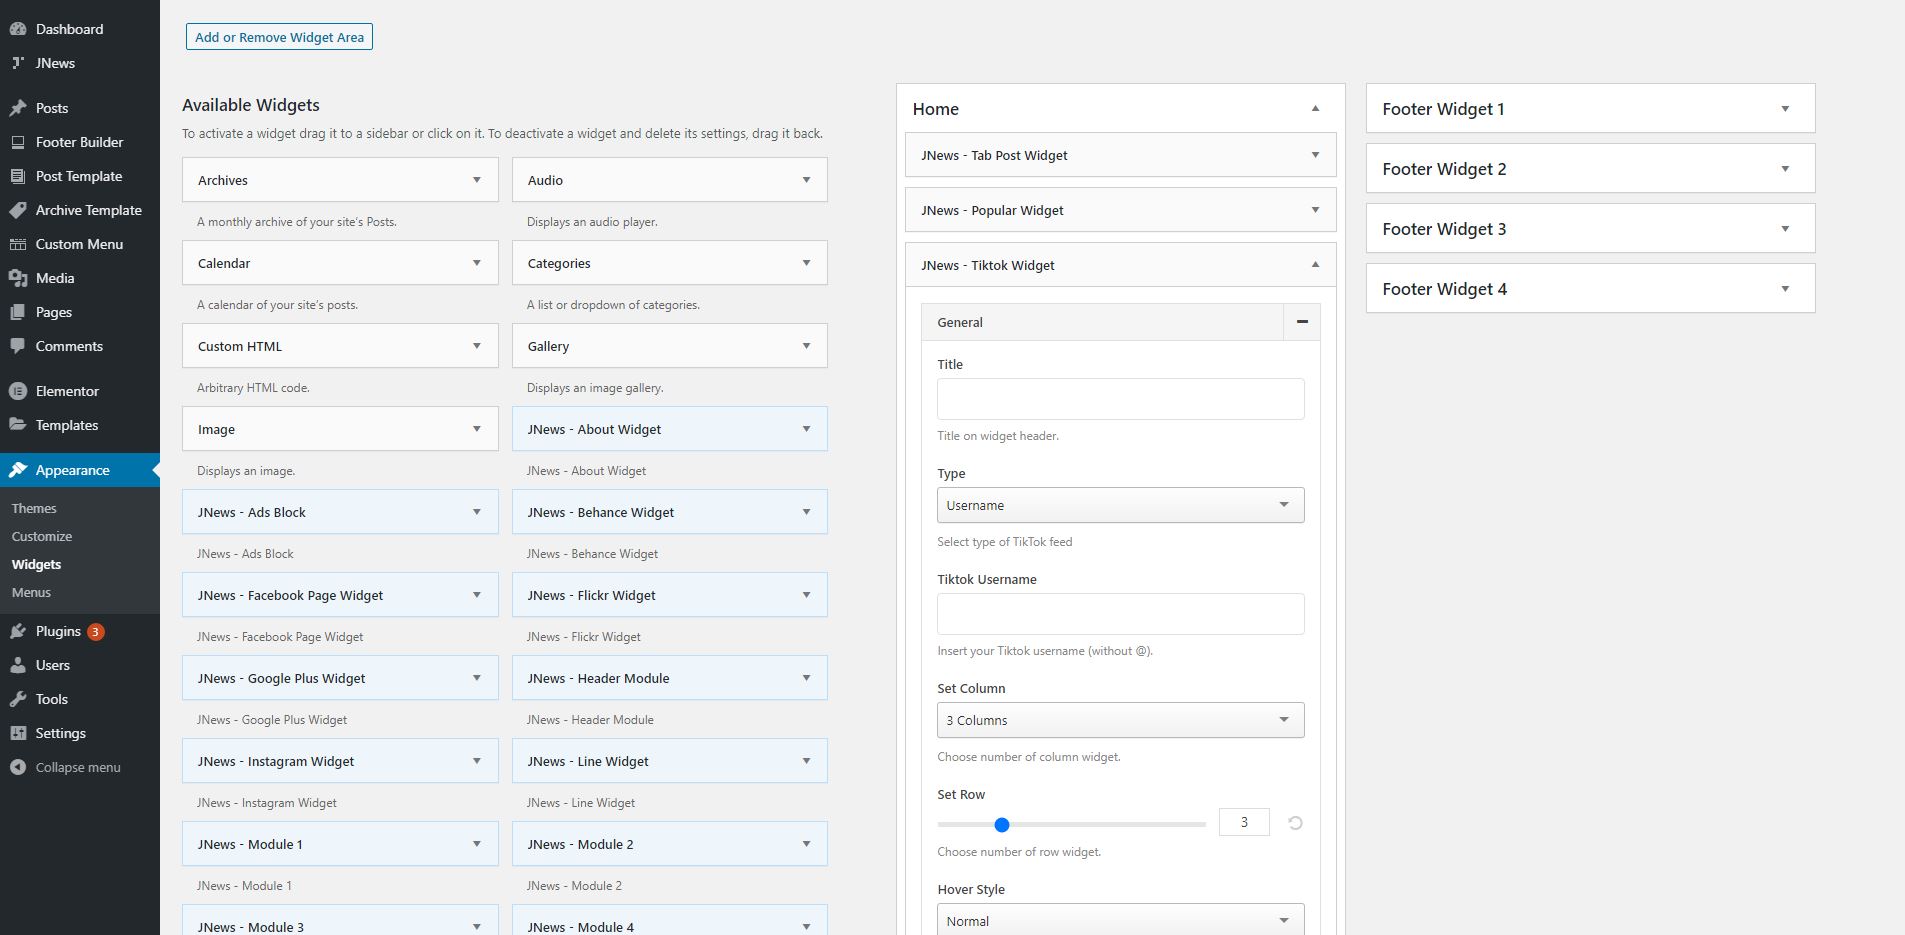Collapse the Home widget area

point(1315,109)
